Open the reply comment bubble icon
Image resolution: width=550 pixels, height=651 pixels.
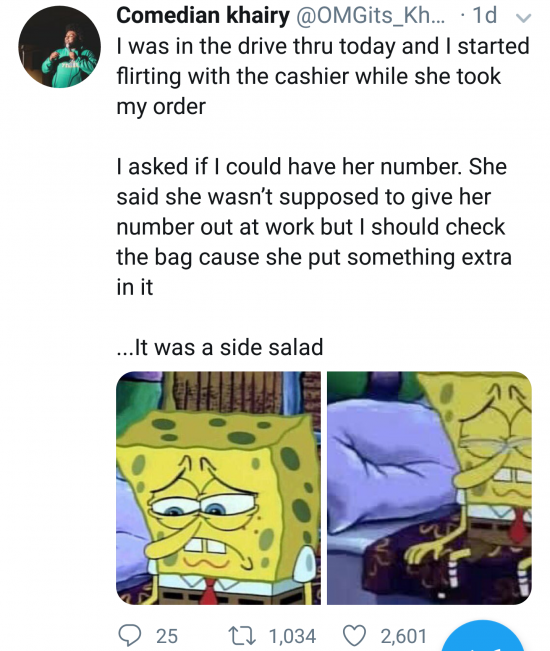point(131,635)
